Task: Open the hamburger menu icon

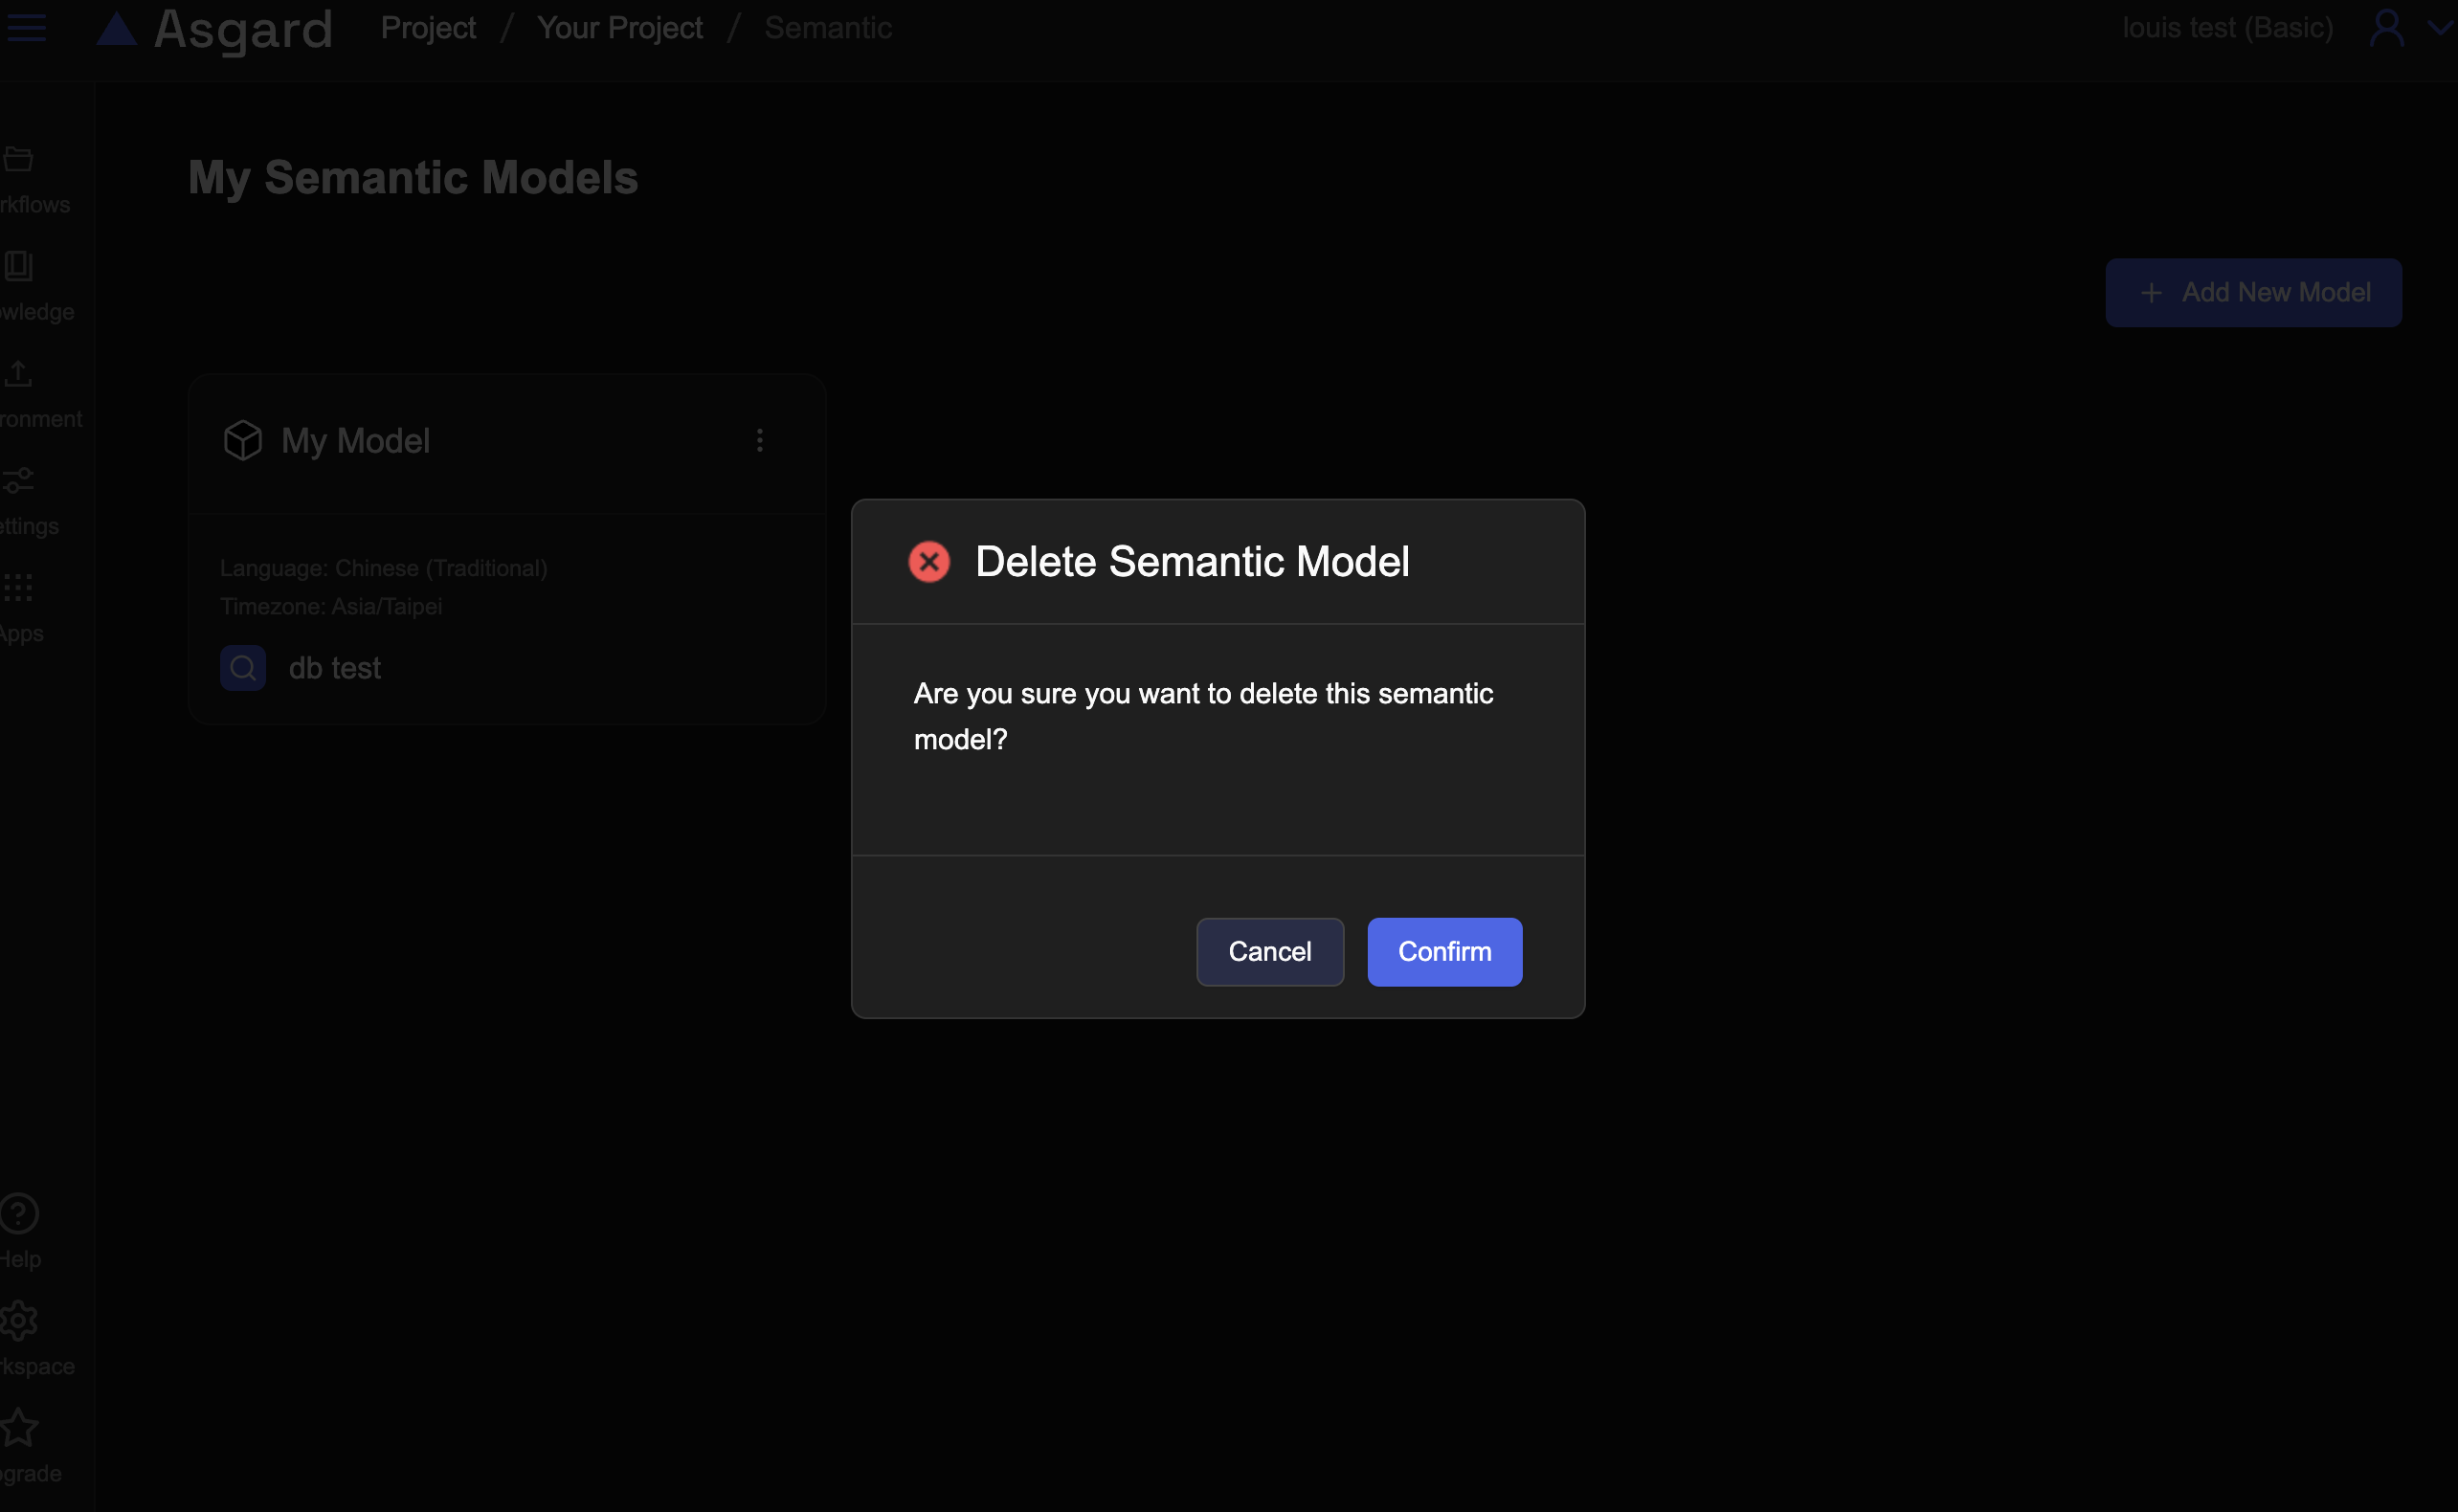Action: 26,27
